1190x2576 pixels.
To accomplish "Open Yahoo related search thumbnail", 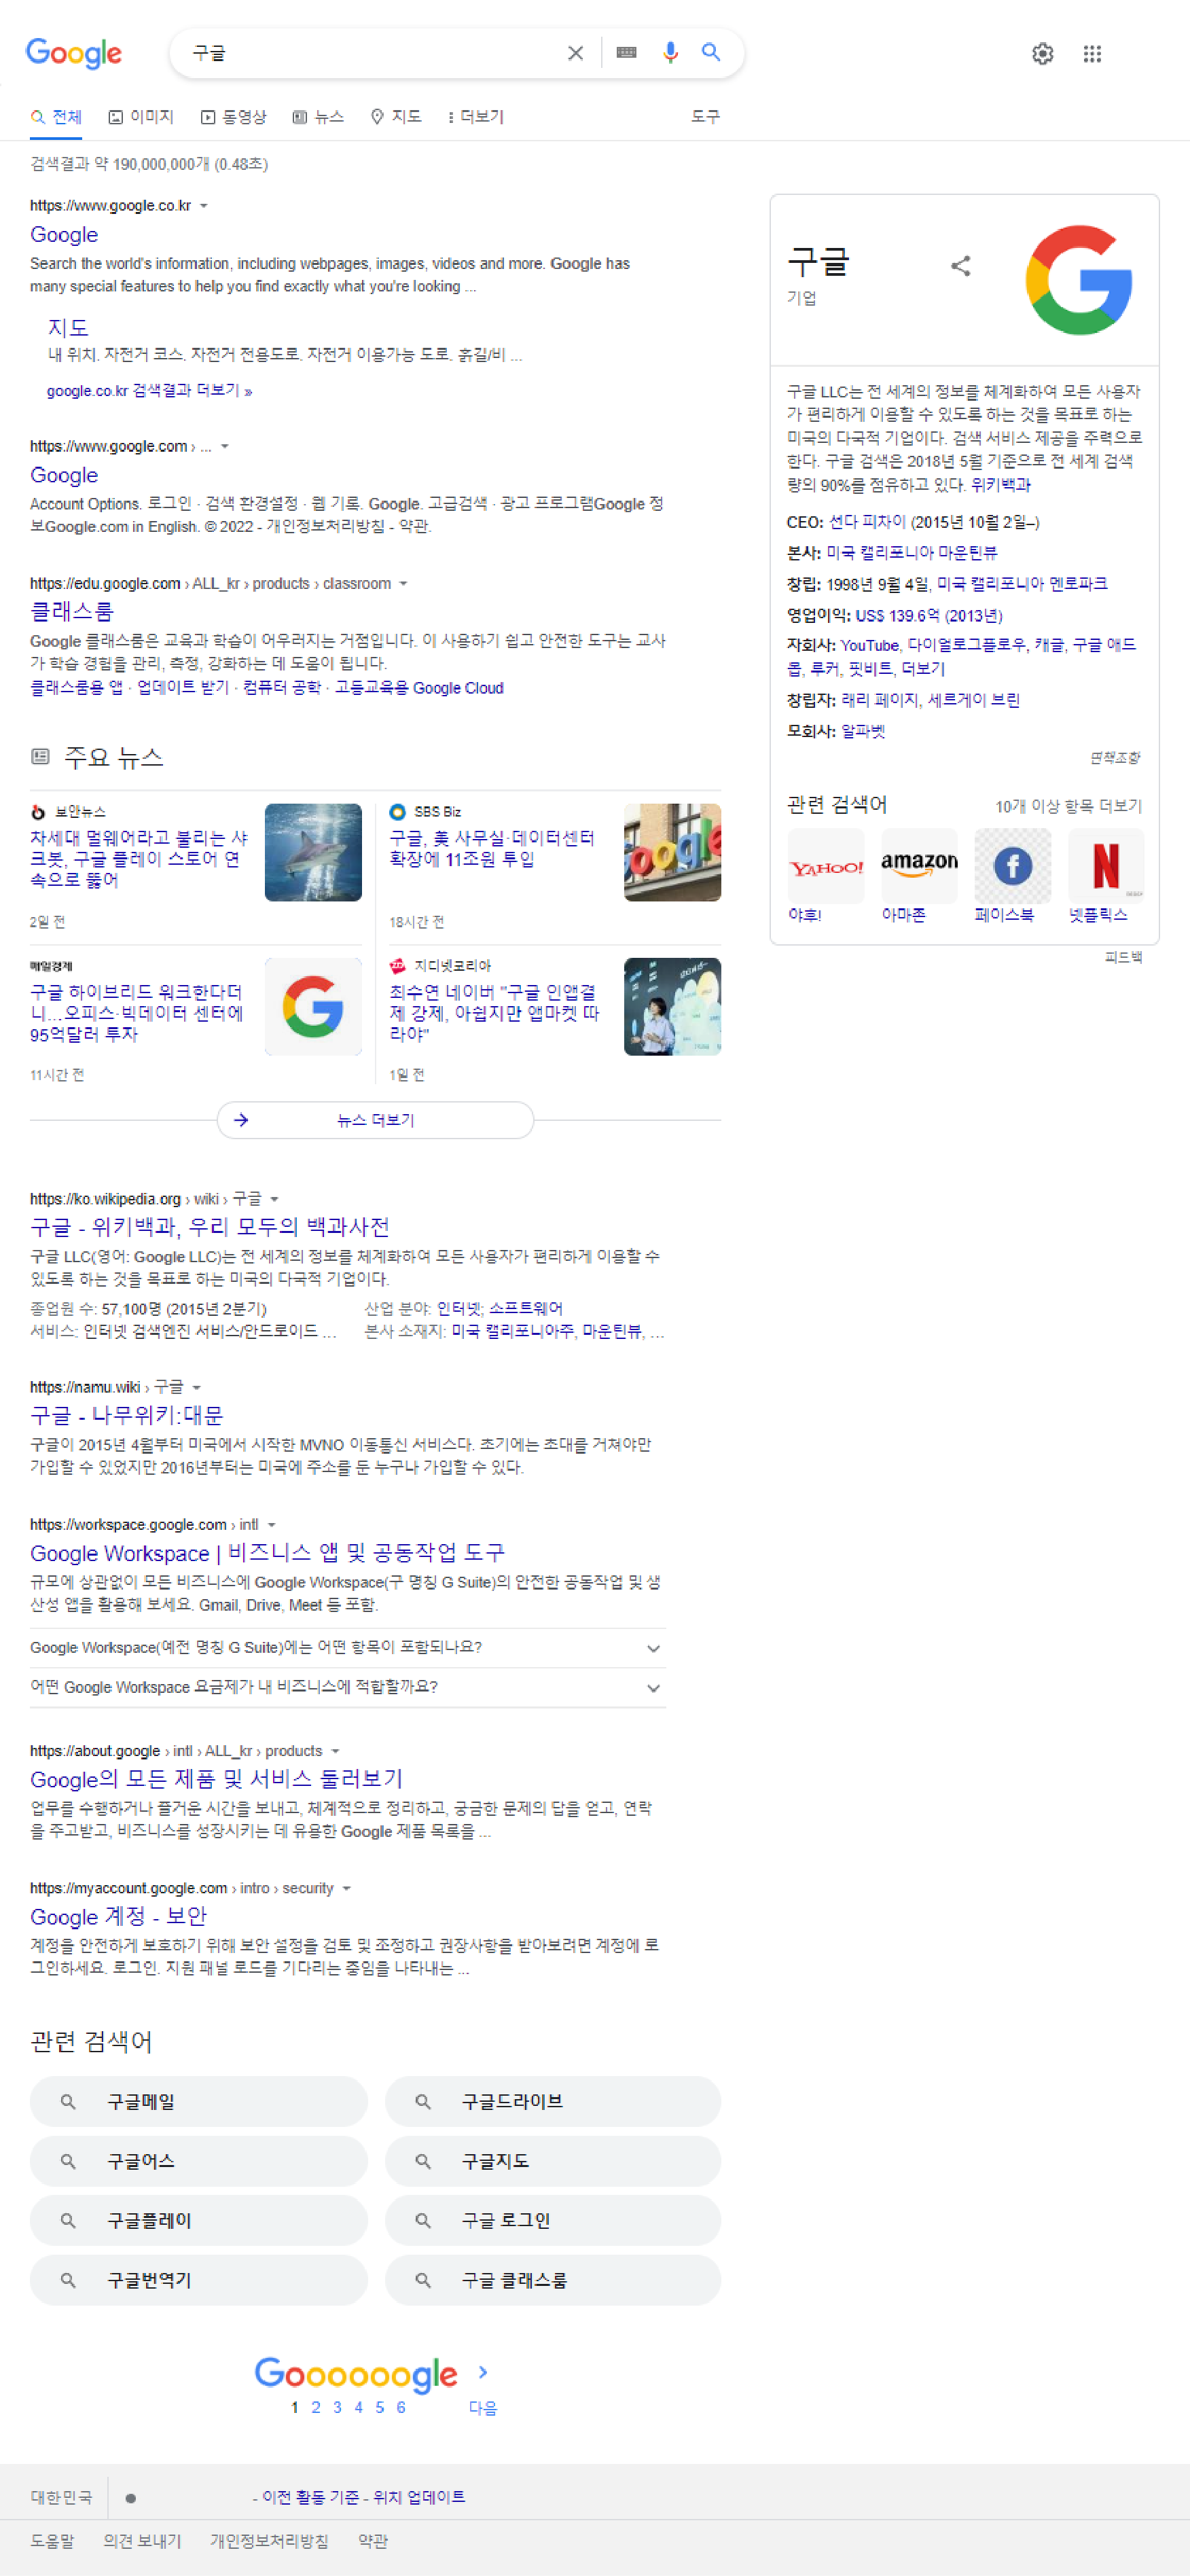I will [825, 866].
